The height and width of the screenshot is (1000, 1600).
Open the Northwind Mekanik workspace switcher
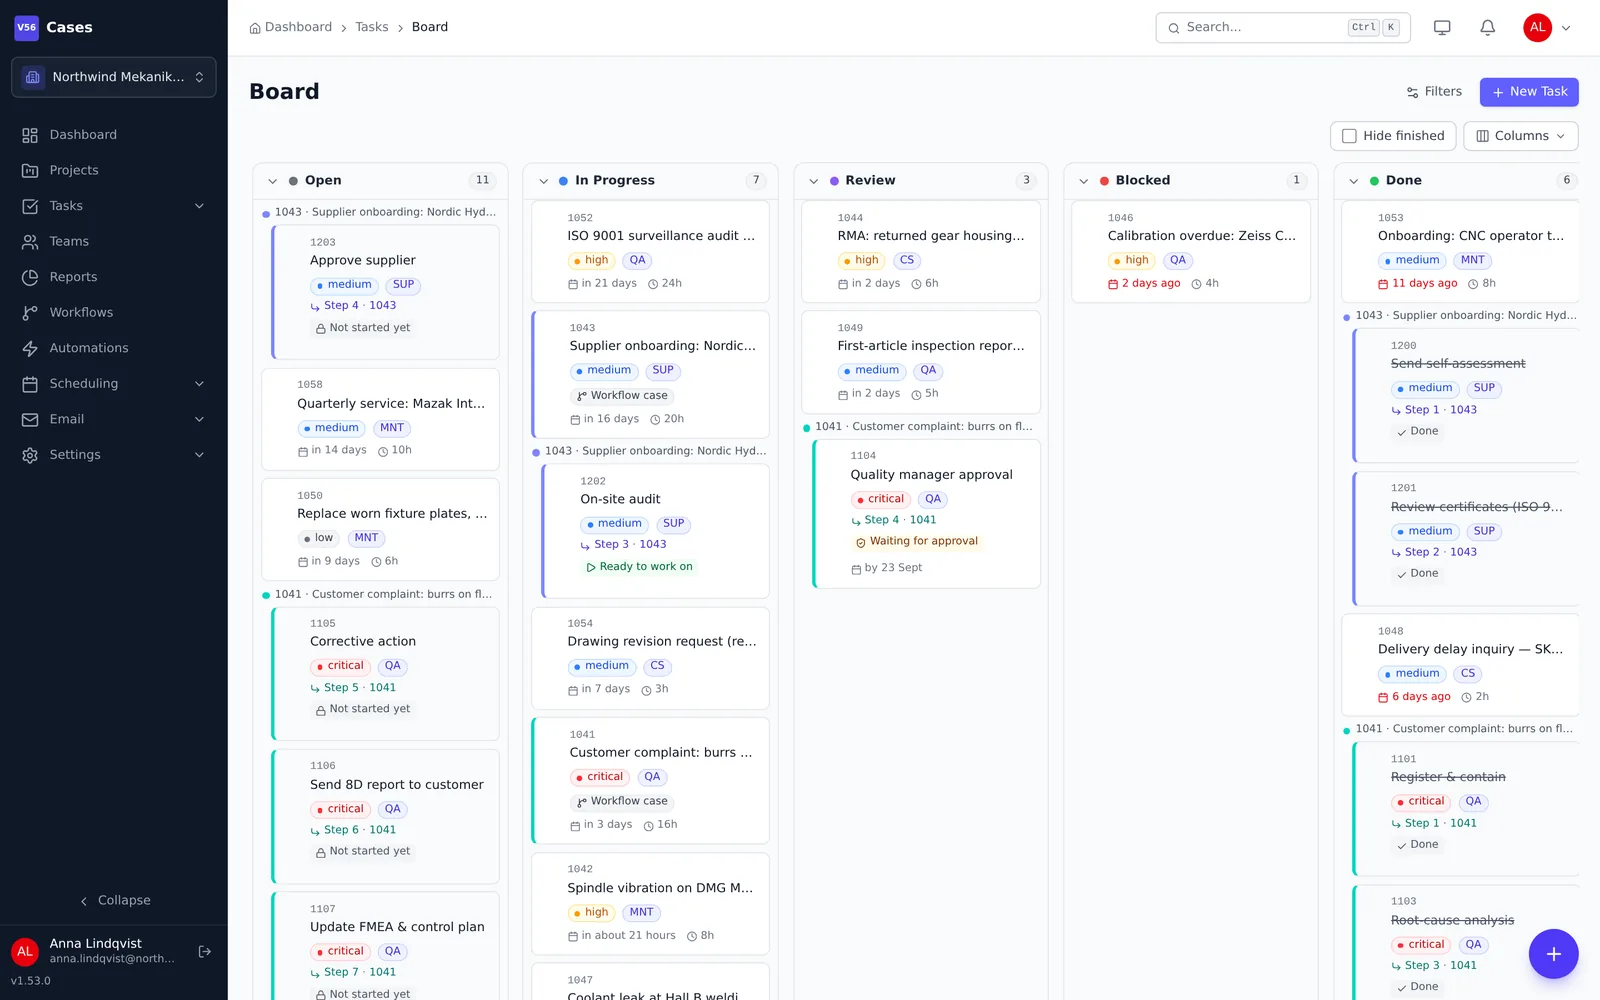114,77
